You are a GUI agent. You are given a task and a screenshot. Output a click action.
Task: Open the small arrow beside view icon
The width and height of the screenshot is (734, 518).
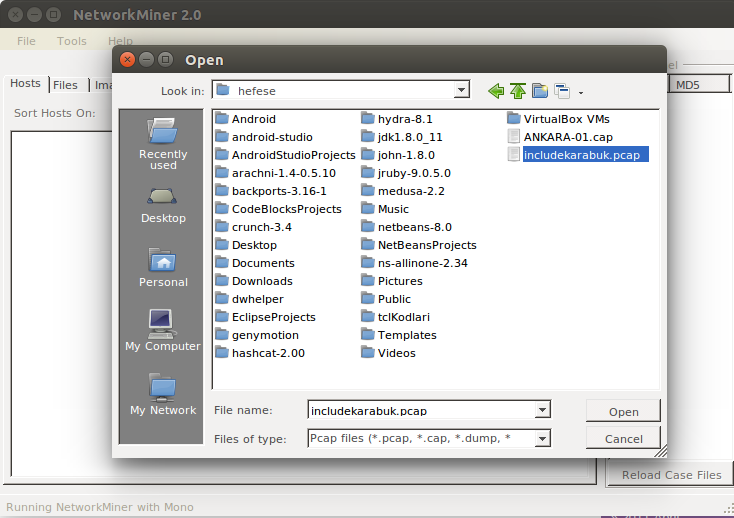click(x=581, y=93)
